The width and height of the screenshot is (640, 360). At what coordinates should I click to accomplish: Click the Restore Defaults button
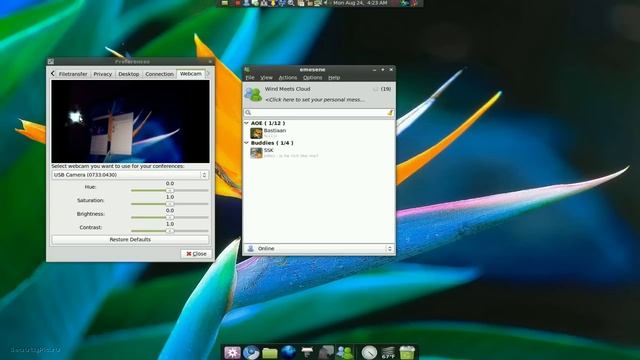[130, 240]
